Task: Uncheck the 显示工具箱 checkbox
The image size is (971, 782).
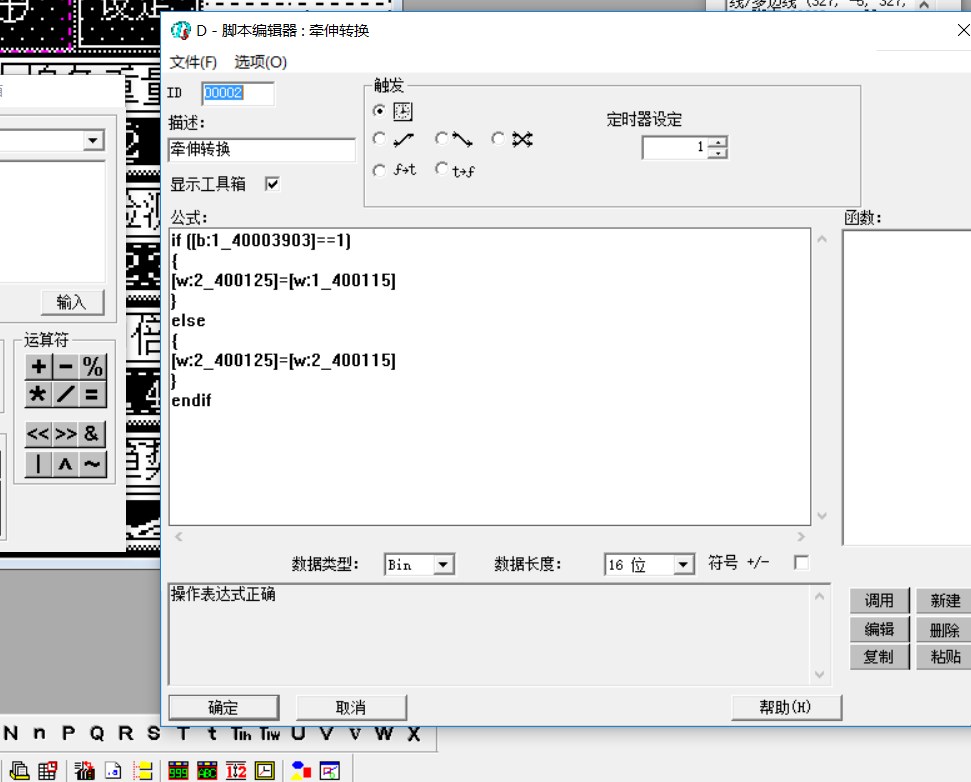Action: click(x=272, y=184)
